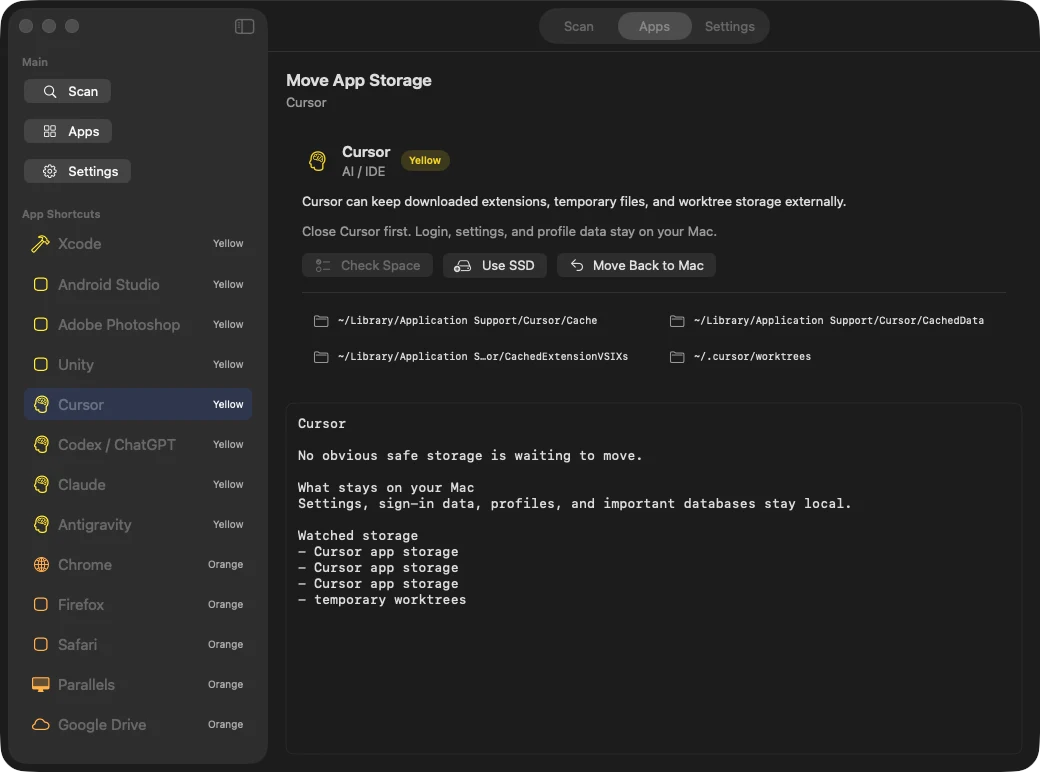The height and width of the screenshot is (772, 1040).
Task: Click the Google Drive cloud icon
Action: [x=40, y=725]
